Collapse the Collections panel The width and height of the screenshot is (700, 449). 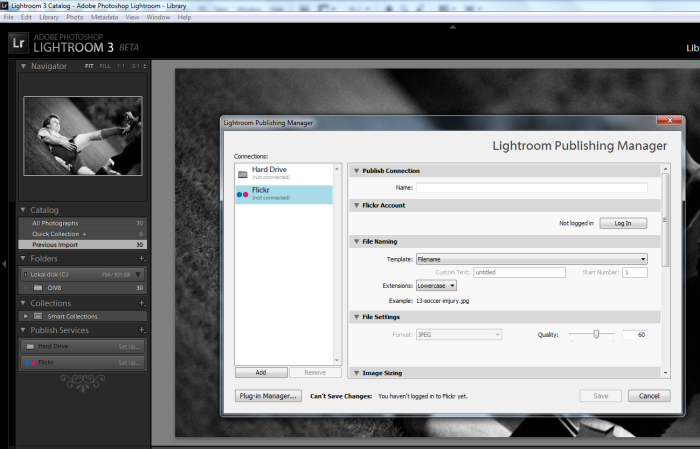[23, 303]
